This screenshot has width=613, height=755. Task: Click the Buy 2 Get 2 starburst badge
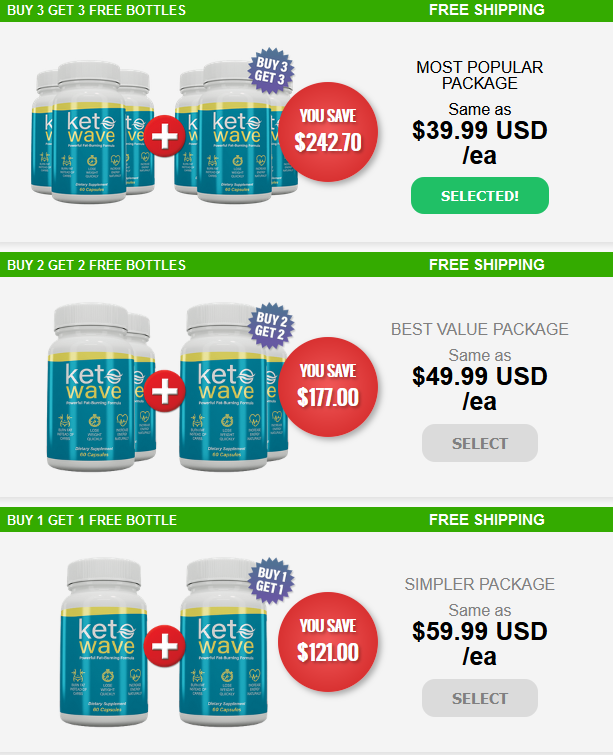[x=271, y=325]
